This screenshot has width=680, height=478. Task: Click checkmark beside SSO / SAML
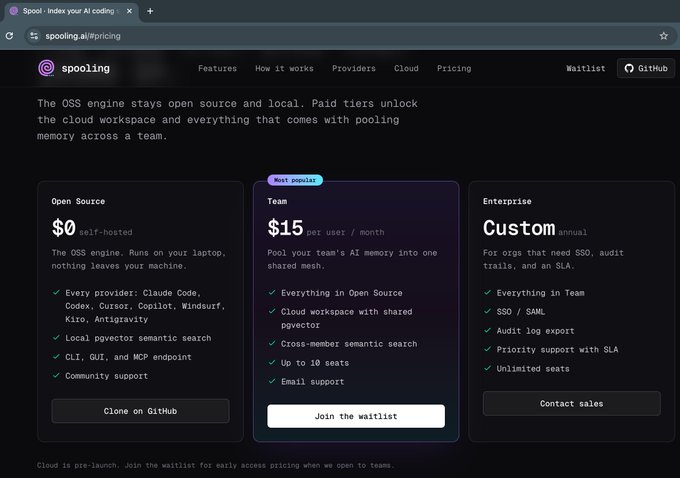pyautogui.click(x=487, y=311)
